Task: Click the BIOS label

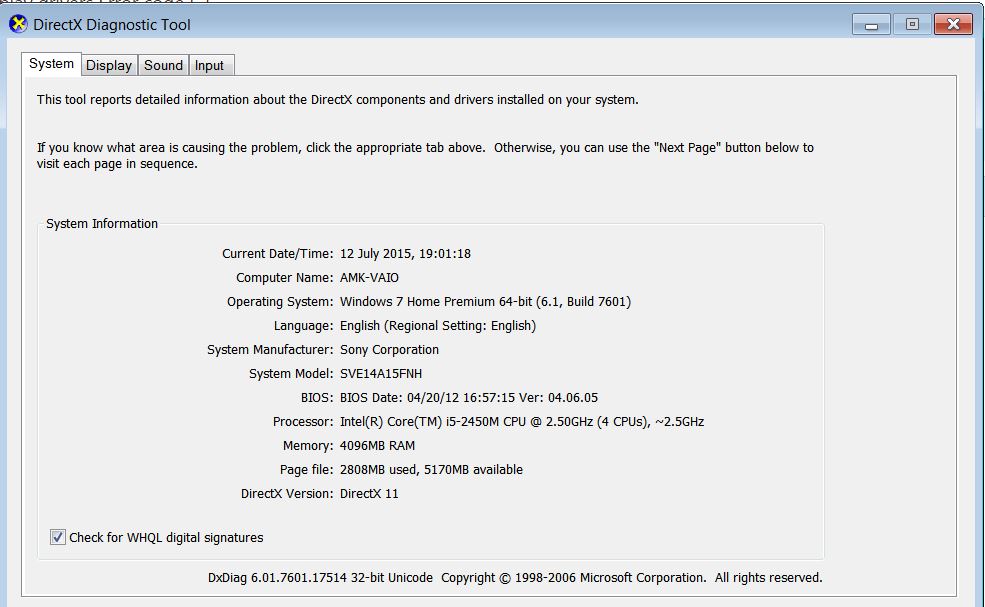Action: point(317,398)
